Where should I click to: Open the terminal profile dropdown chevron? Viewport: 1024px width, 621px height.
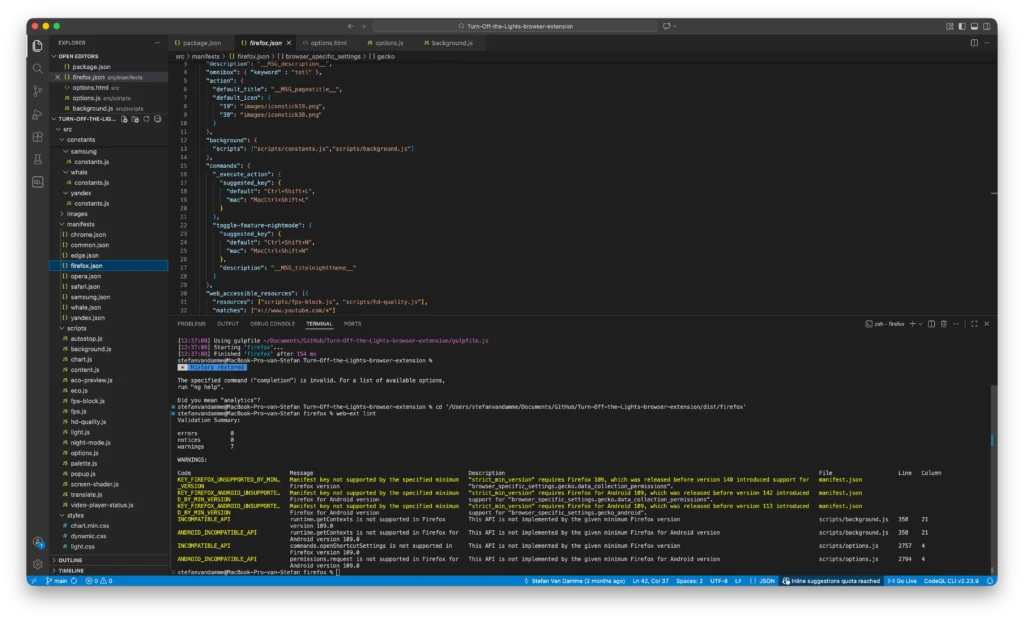coord(920,323)
